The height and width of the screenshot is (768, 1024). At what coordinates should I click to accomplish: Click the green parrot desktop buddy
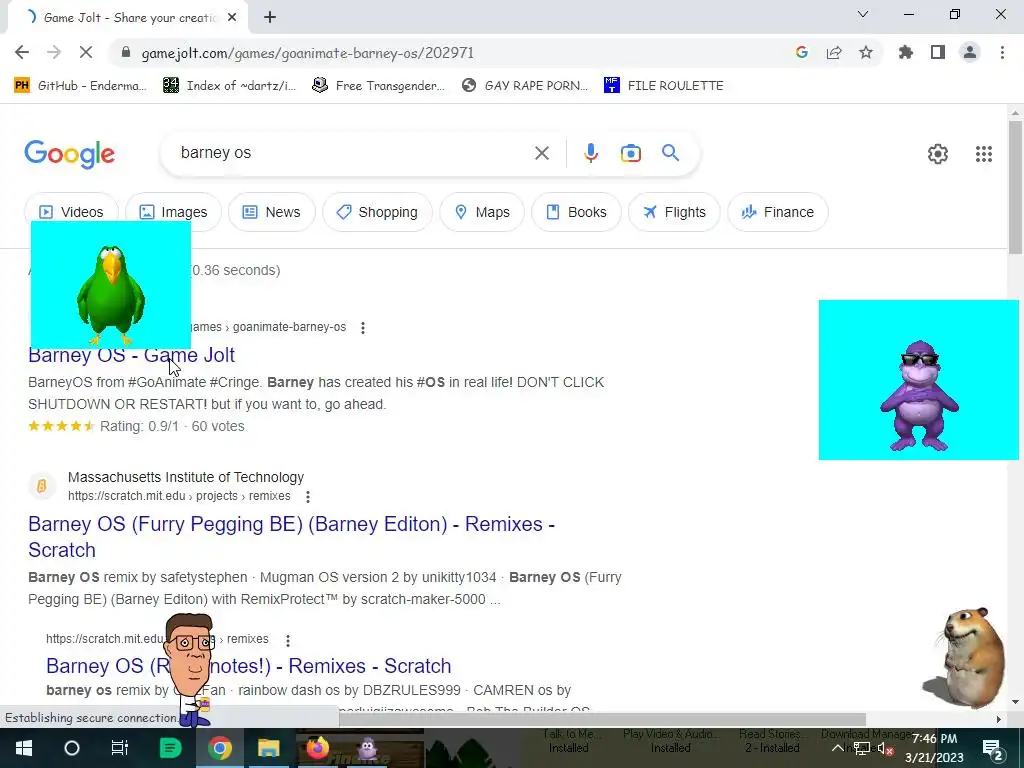click(110, 294)
